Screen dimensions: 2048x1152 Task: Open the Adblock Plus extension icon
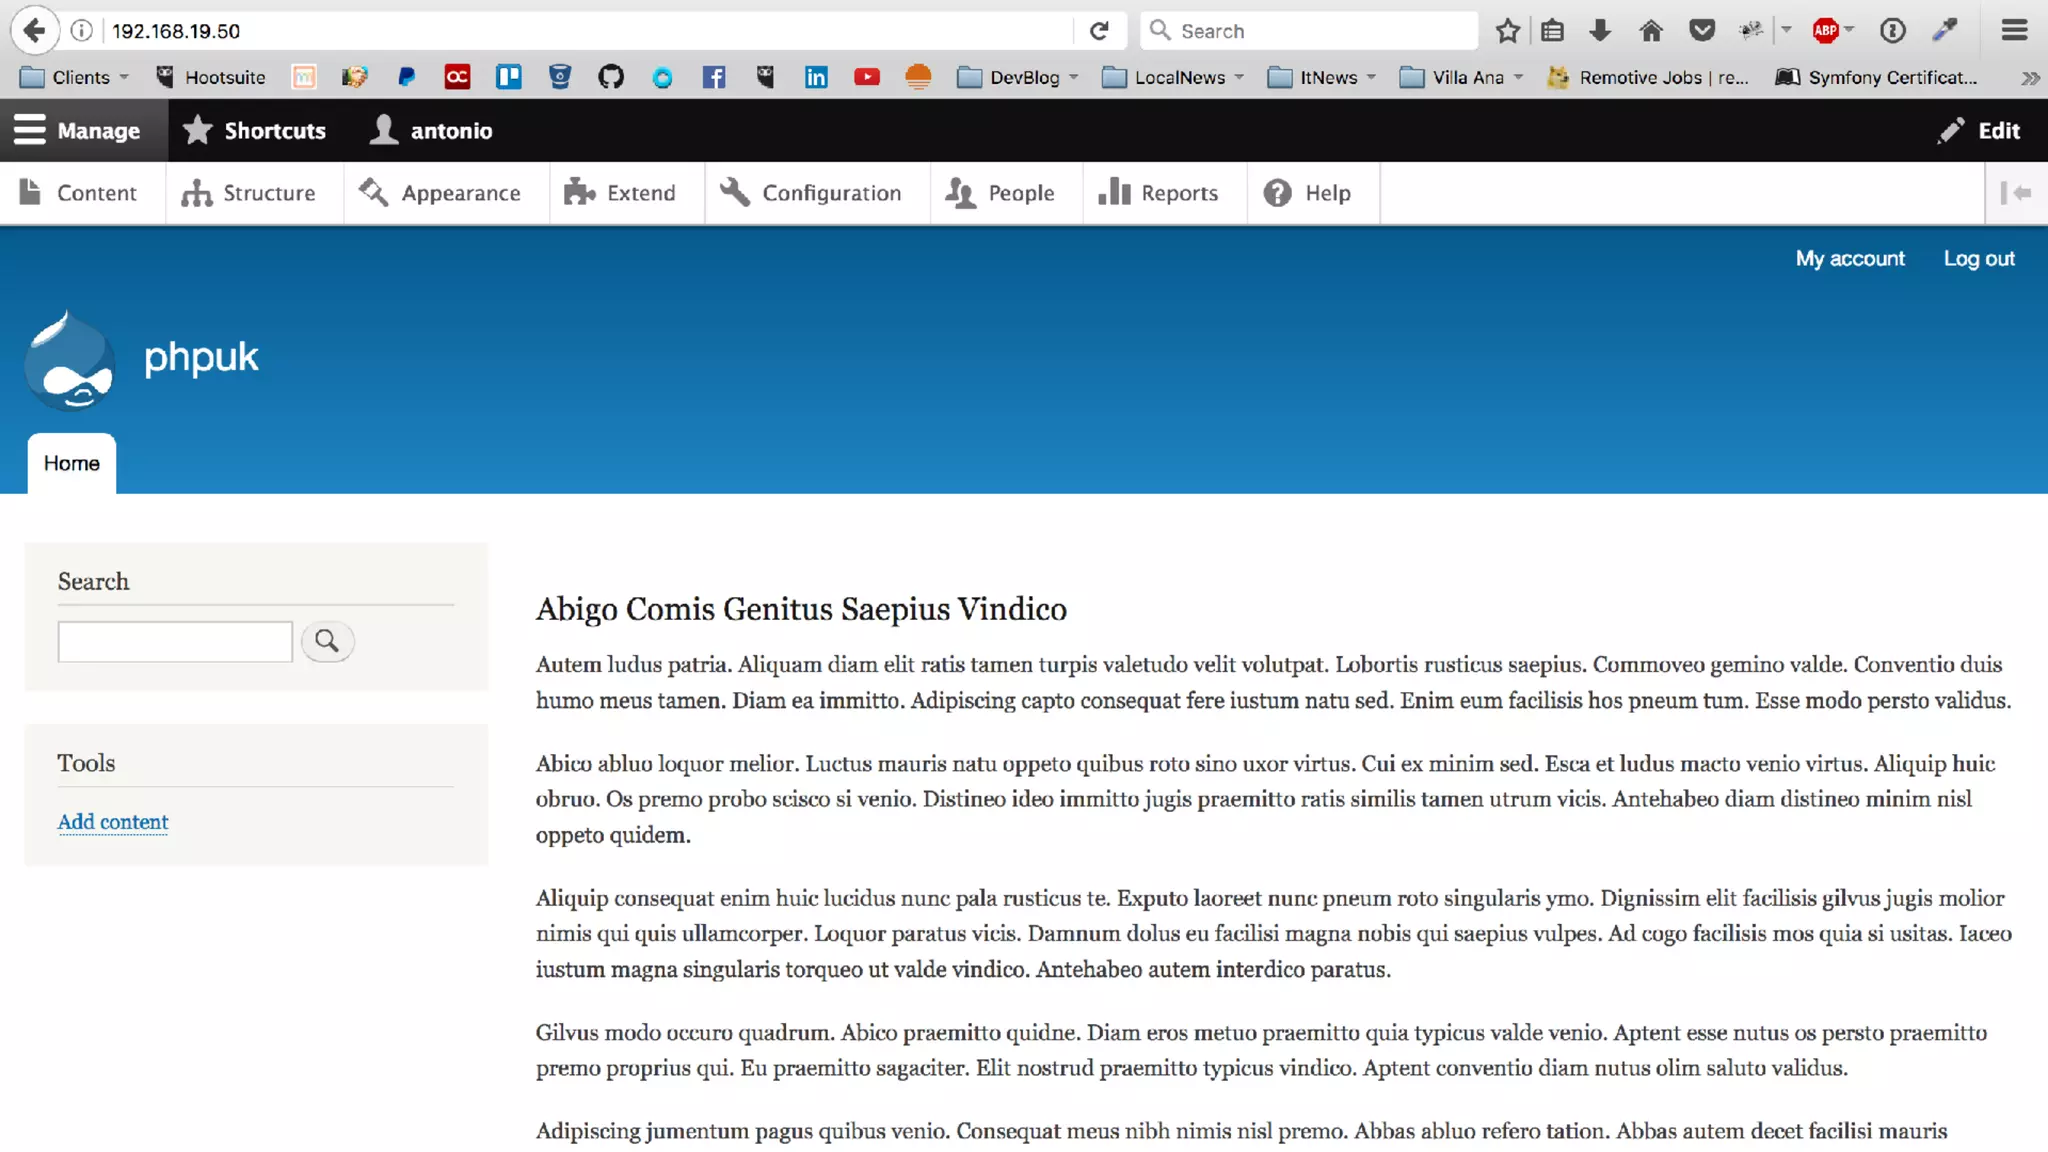[x=1826, y=31]
